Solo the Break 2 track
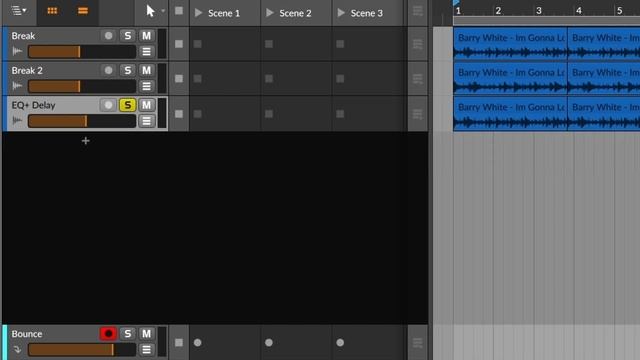Screen dimensions: 640x360 127,70
